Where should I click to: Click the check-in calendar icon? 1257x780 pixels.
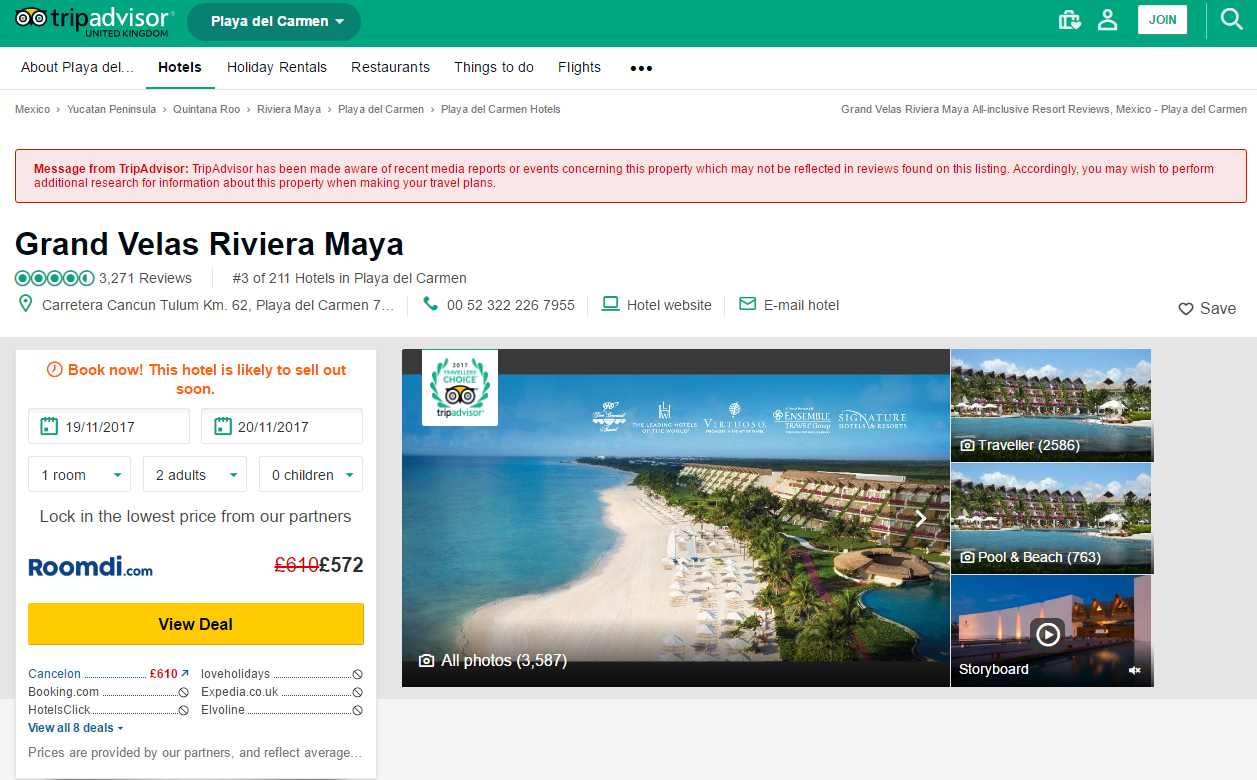coord(48,426)
